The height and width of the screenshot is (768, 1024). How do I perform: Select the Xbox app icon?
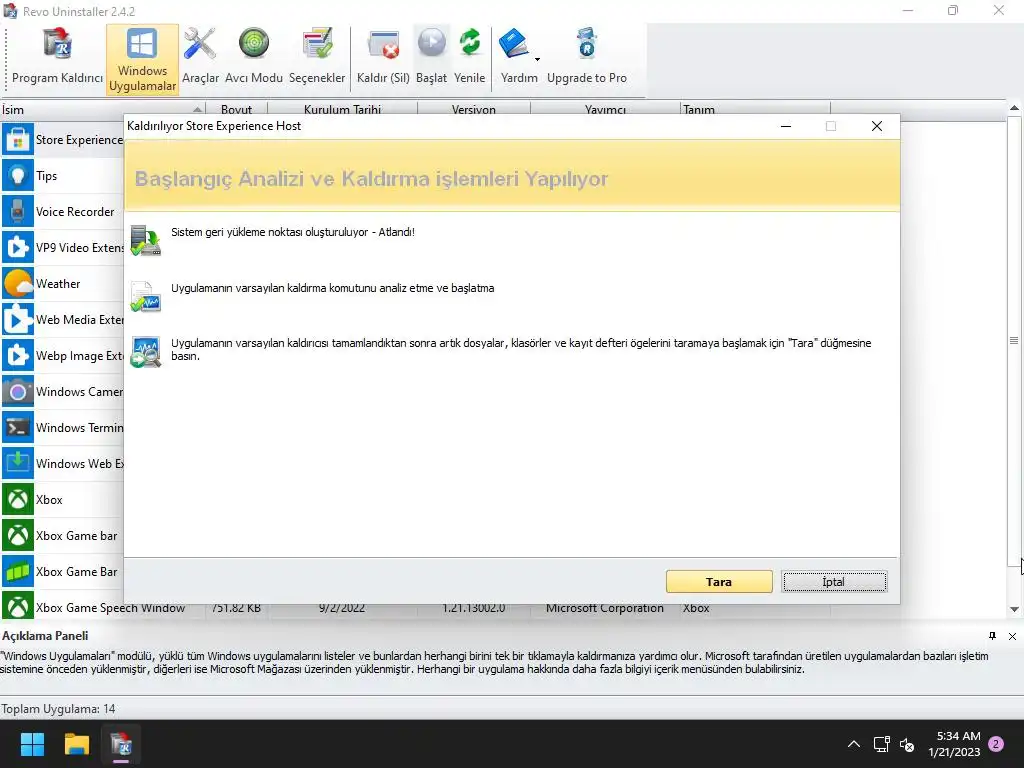tap(18, 500)
